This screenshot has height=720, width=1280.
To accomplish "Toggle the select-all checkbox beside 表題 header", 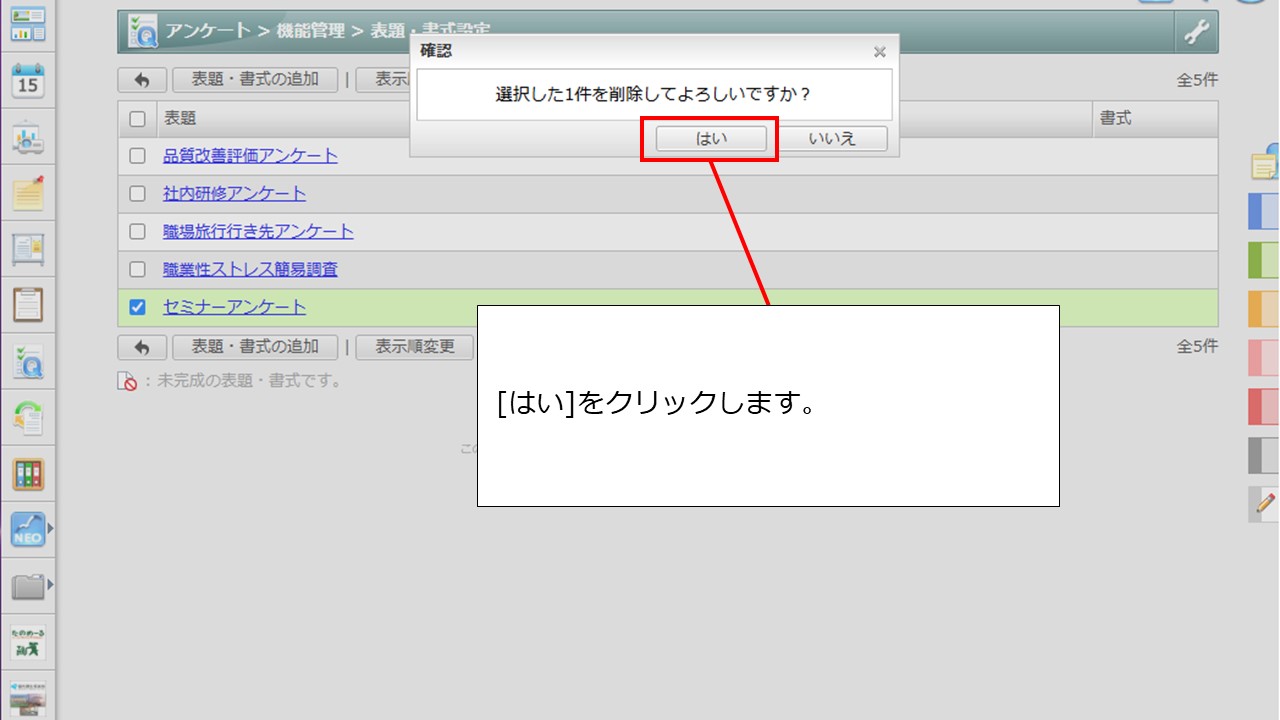I will pyautogui.click(x=138, y=119).
